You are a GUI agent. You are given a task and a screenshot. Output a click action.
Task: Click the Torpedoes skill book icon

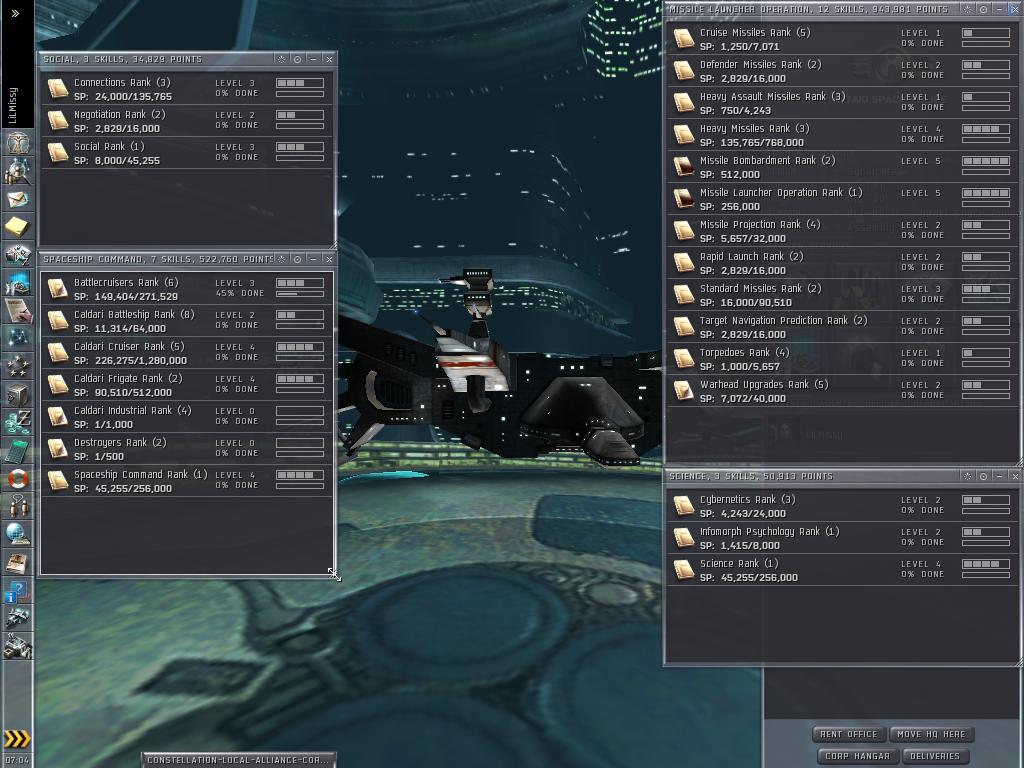(684, 359)
